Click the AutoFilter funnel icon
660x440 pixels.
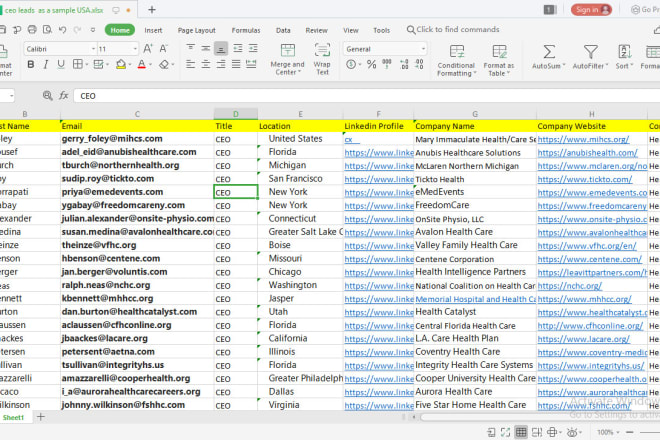[591, 52]
